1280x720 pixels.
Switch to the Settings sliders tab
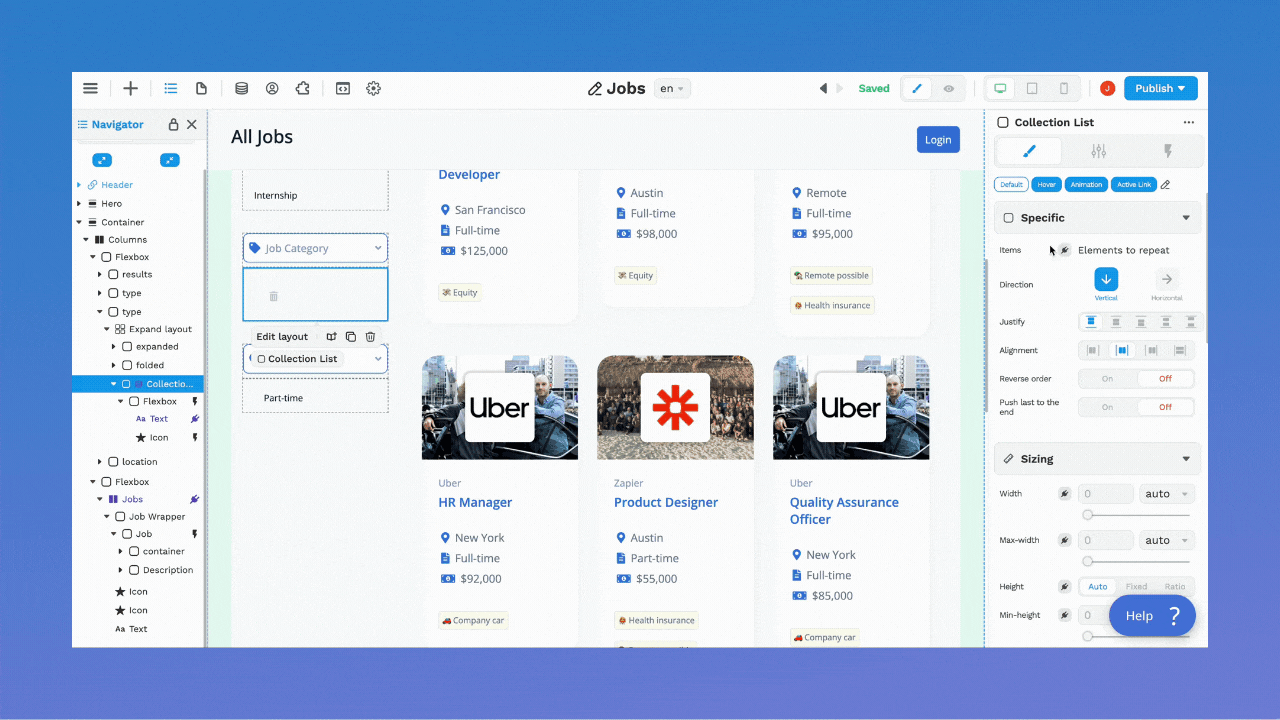(x=1098, y=151)
